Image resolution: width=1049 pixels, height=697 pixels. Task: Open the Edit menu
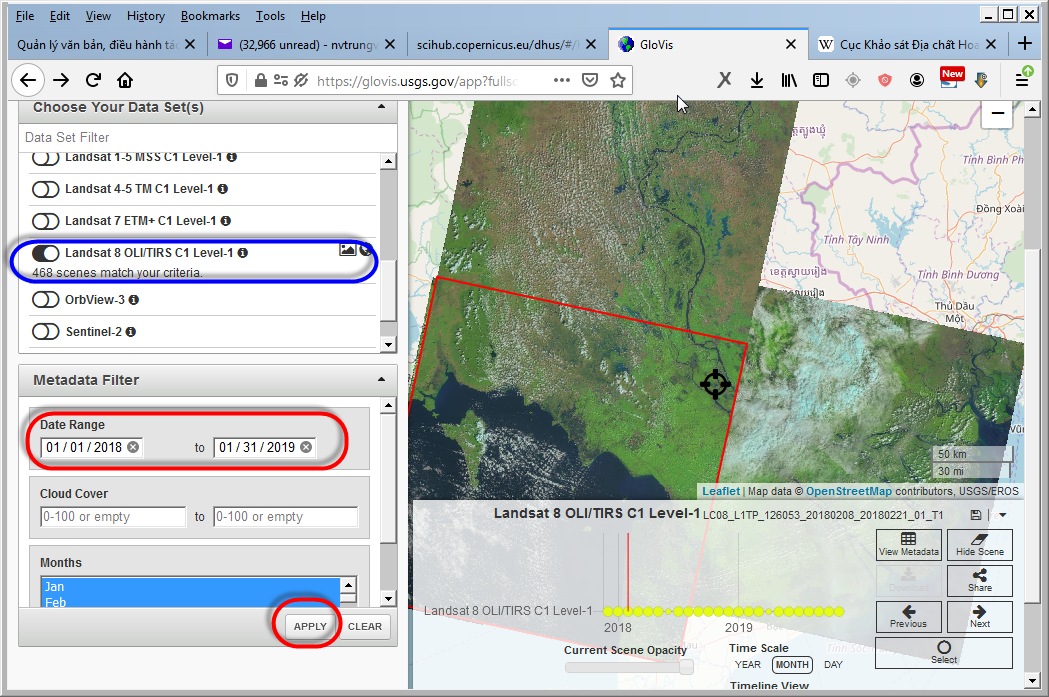click(60, 16)
